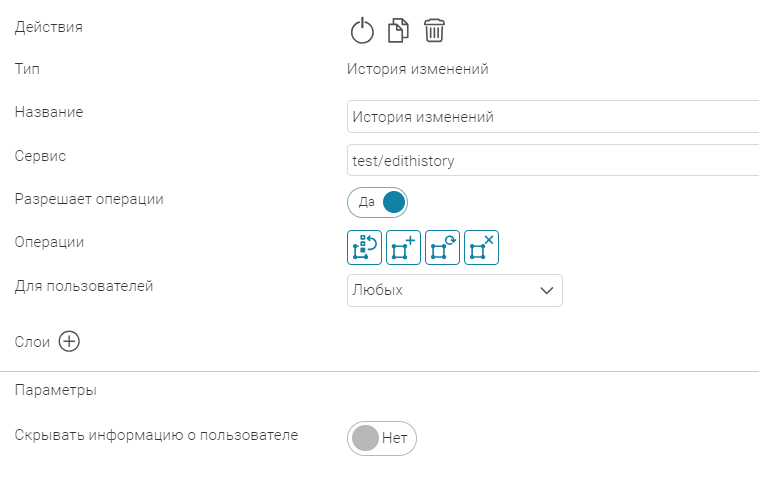The height and width of the screenshot is (477, 759).
Task: Click the 'Действия' row label
Action: 49,27
